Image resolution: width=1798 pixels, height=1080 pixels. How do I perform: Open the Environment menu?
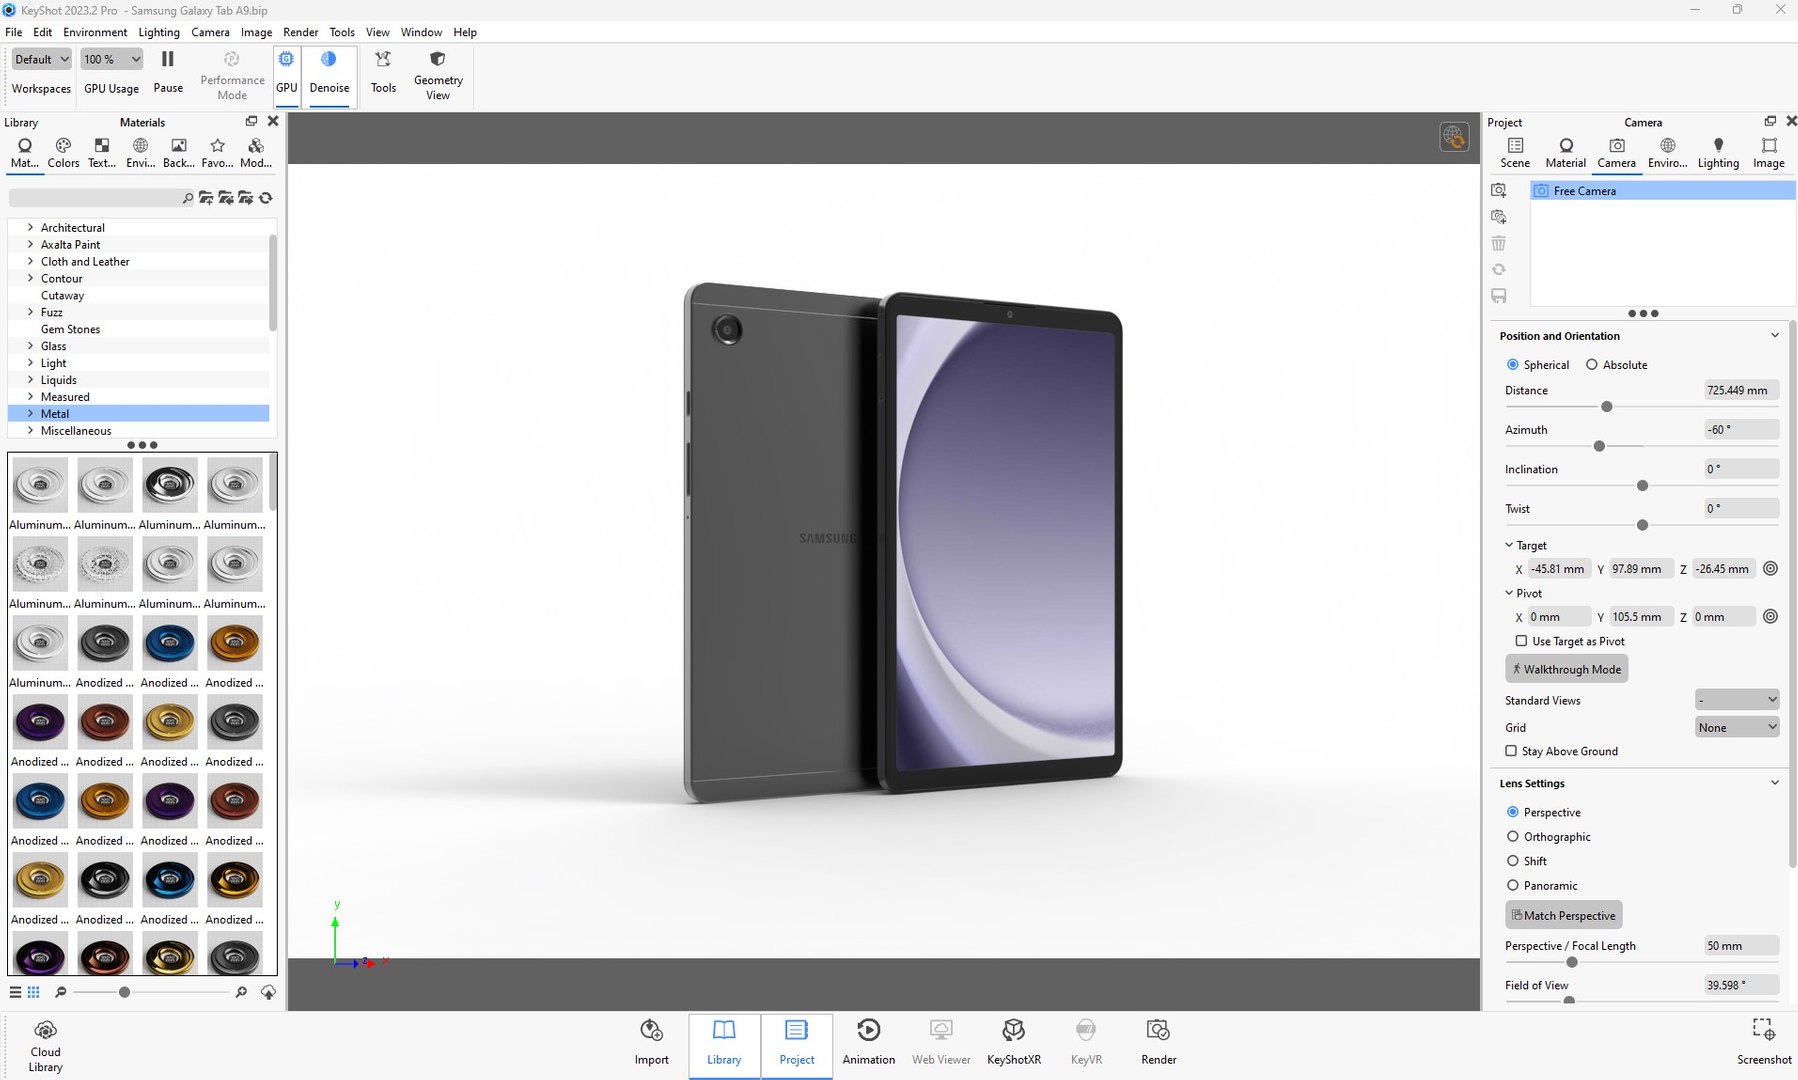pyautogui.click(x=95, y=32)
